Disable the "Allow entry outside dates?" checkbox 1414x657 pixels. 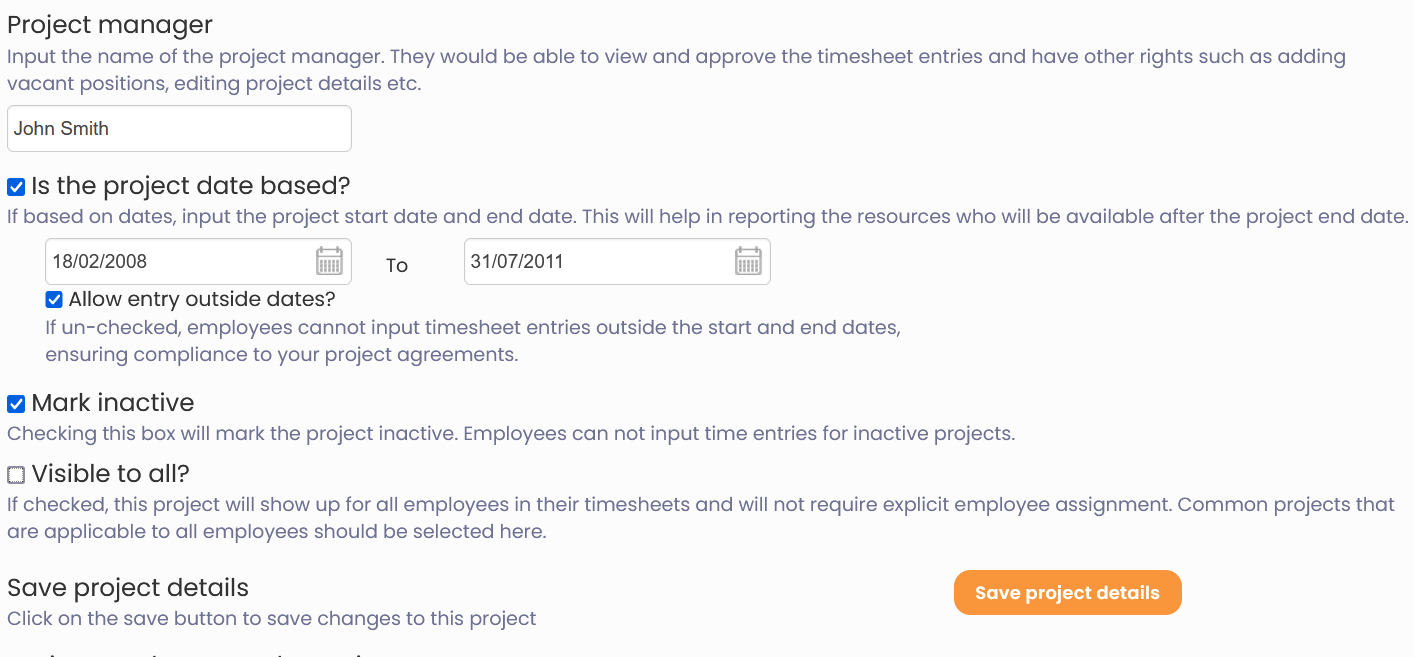point(54,299)
